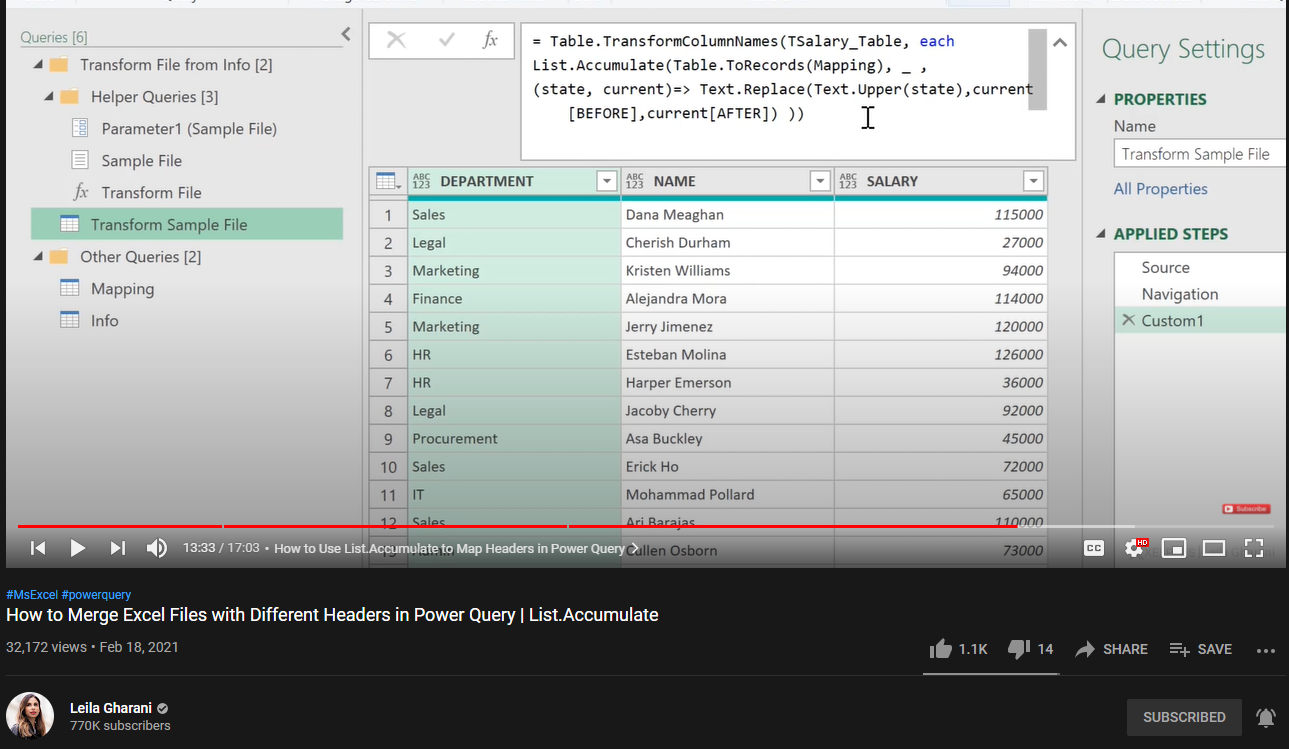
Task: Seek using the video progress bar
Action: (640, 526)
